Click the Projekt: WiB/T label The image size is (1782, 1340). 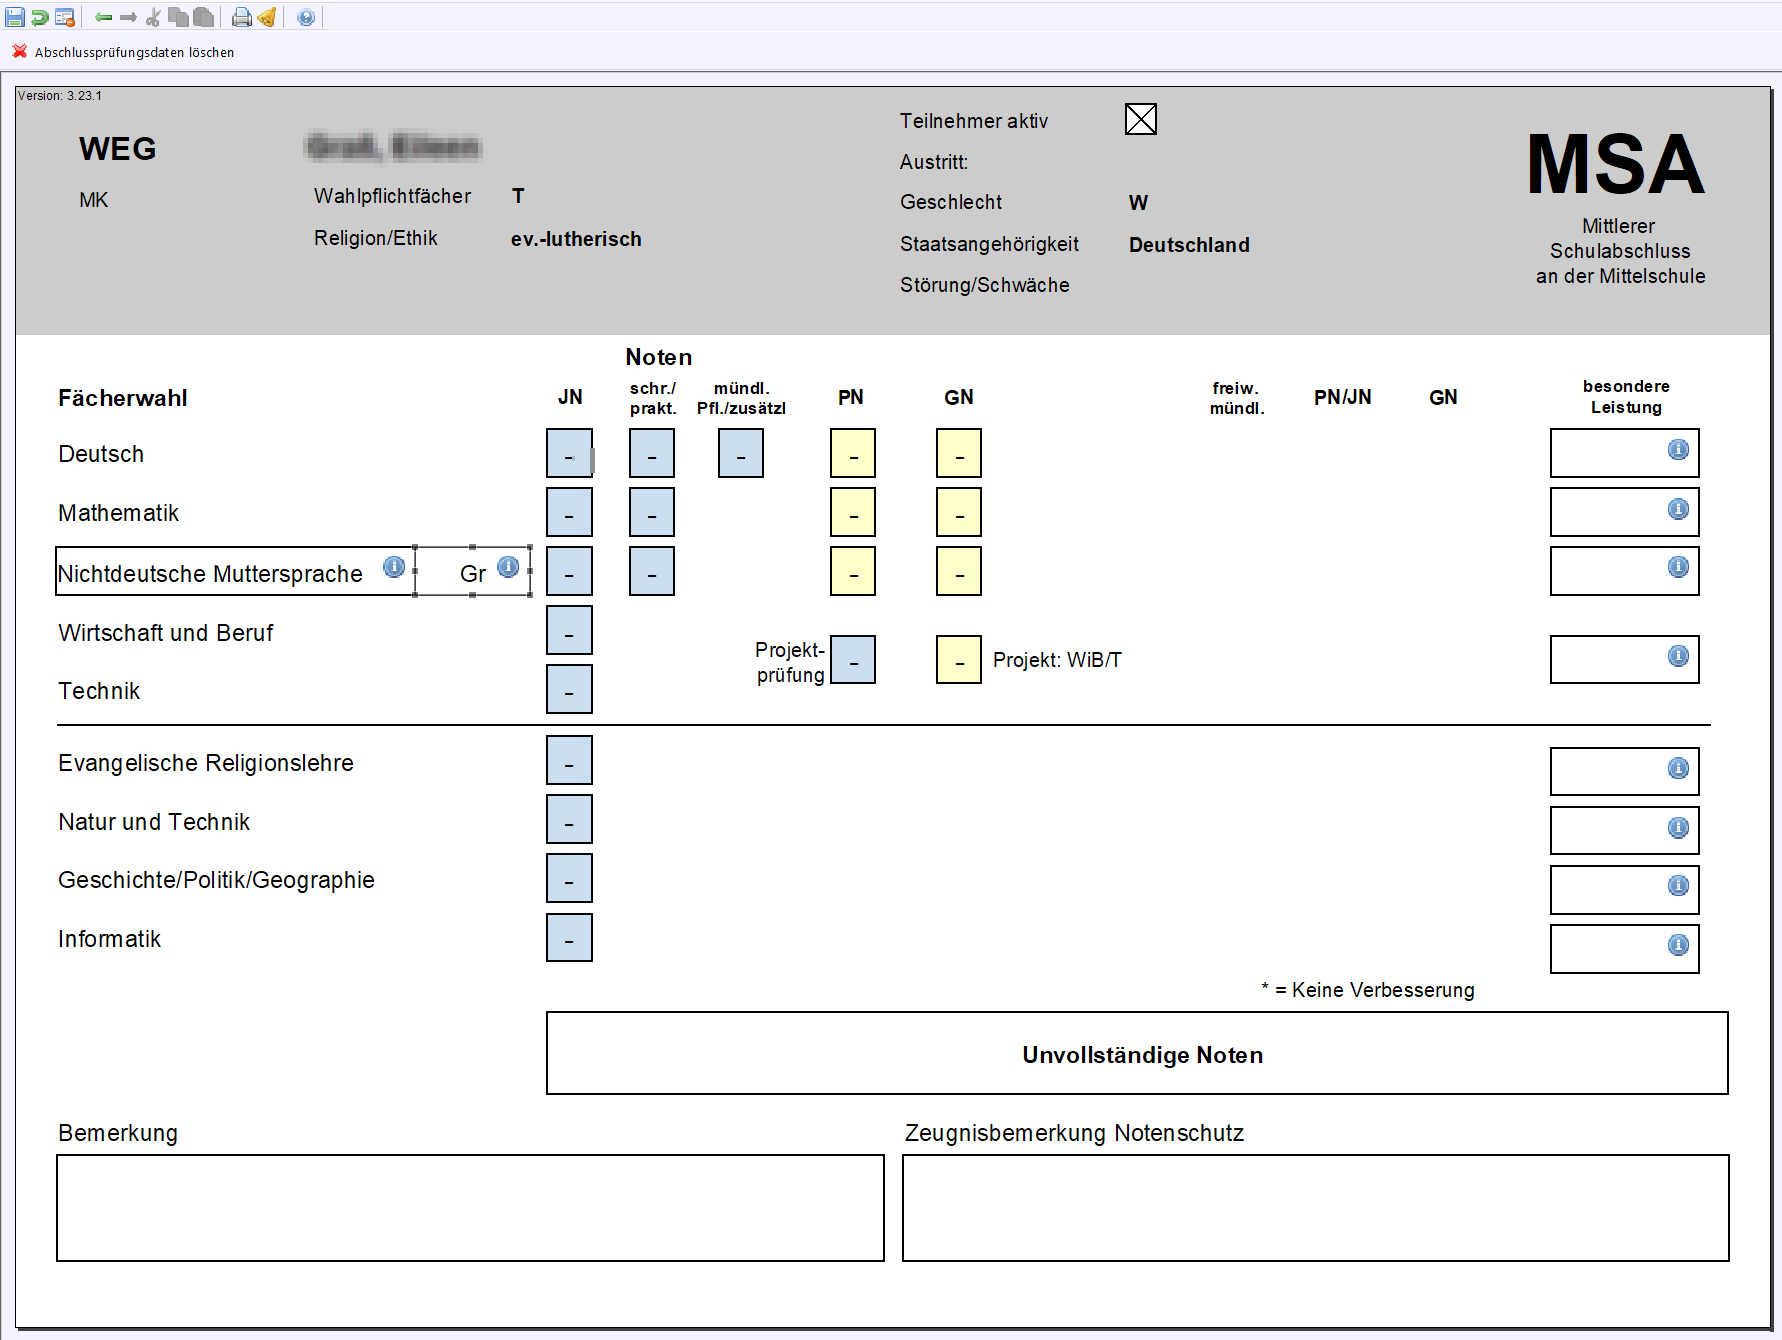point(1057,660)
